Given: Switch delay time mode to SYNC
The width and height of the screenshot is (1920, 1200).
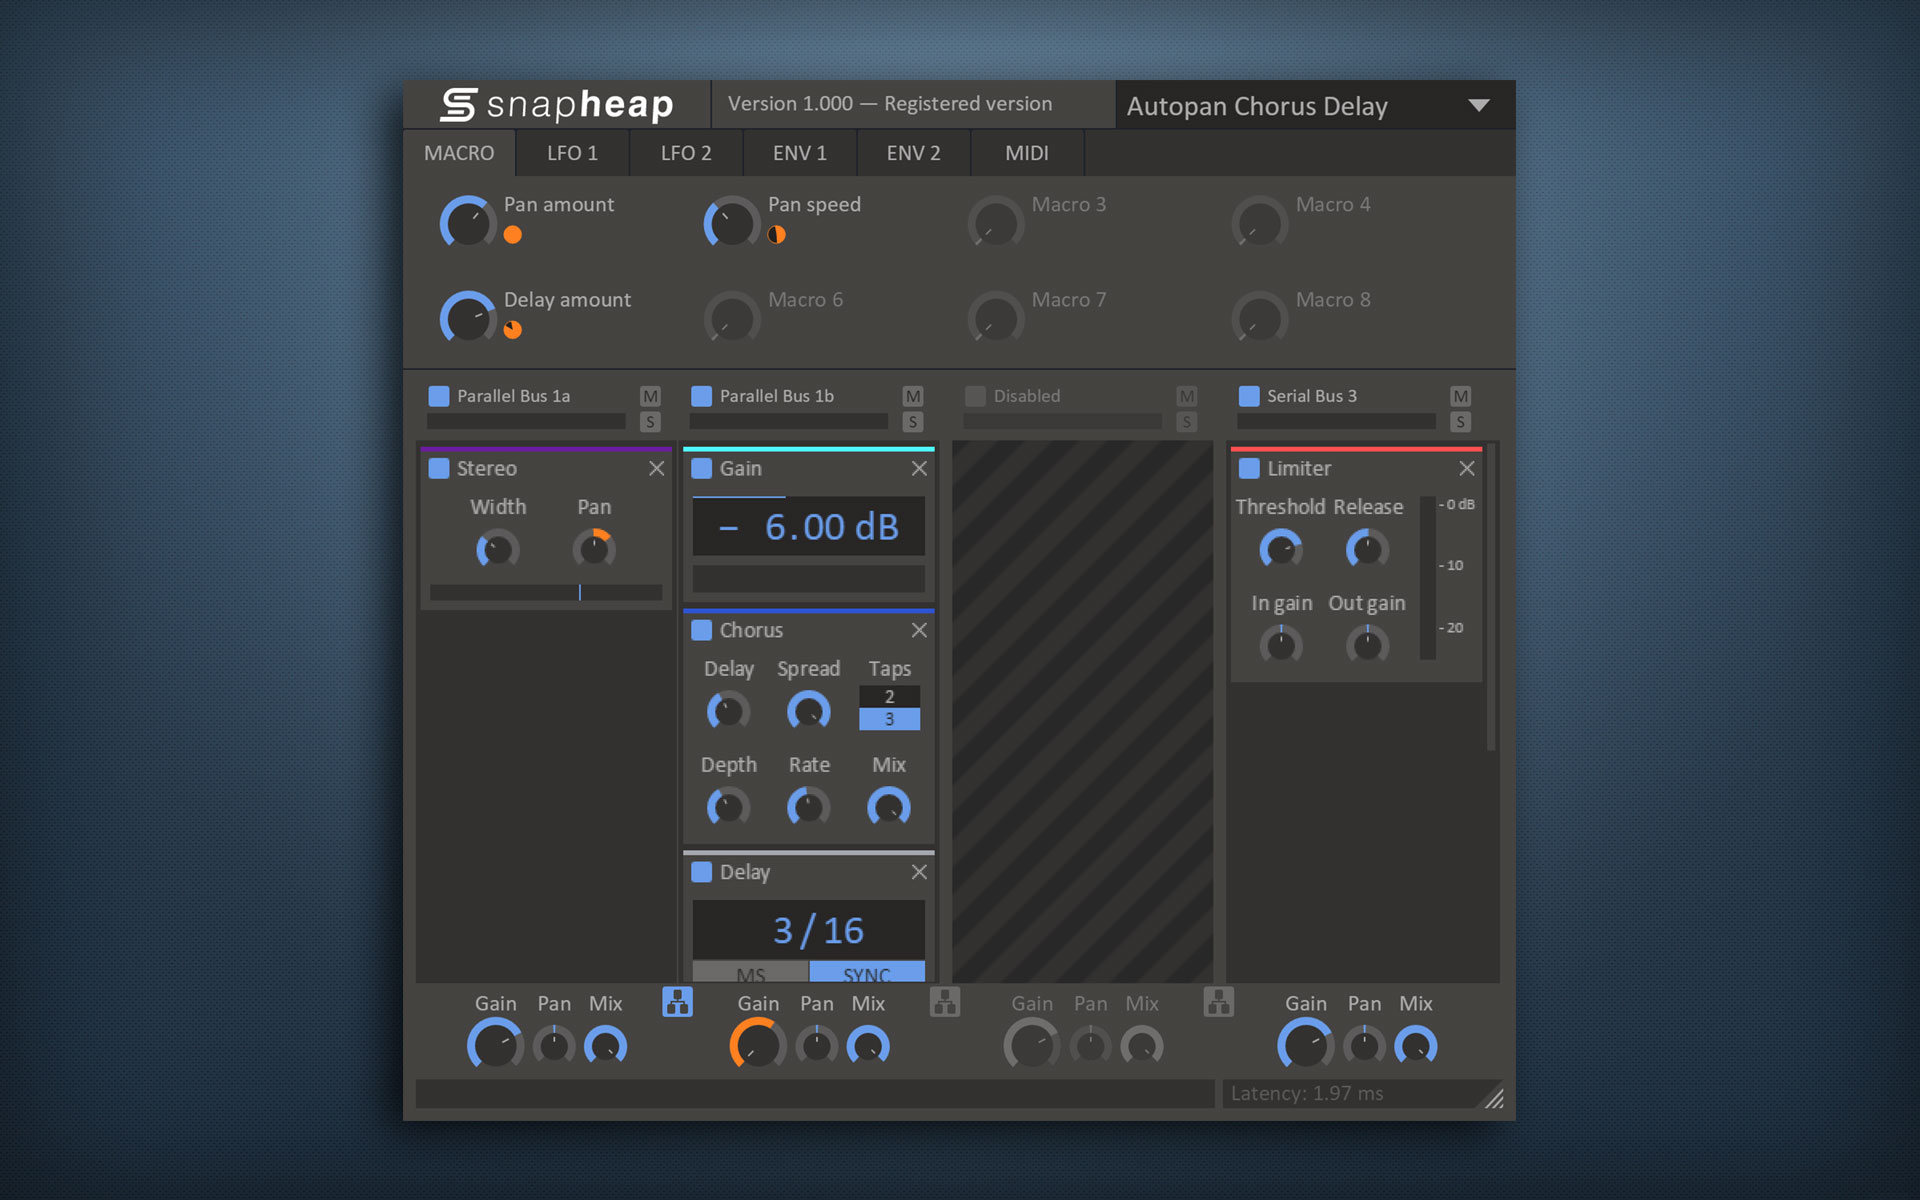Looking at the screenshot, I should pyautogui.click(x=867, y=973).
